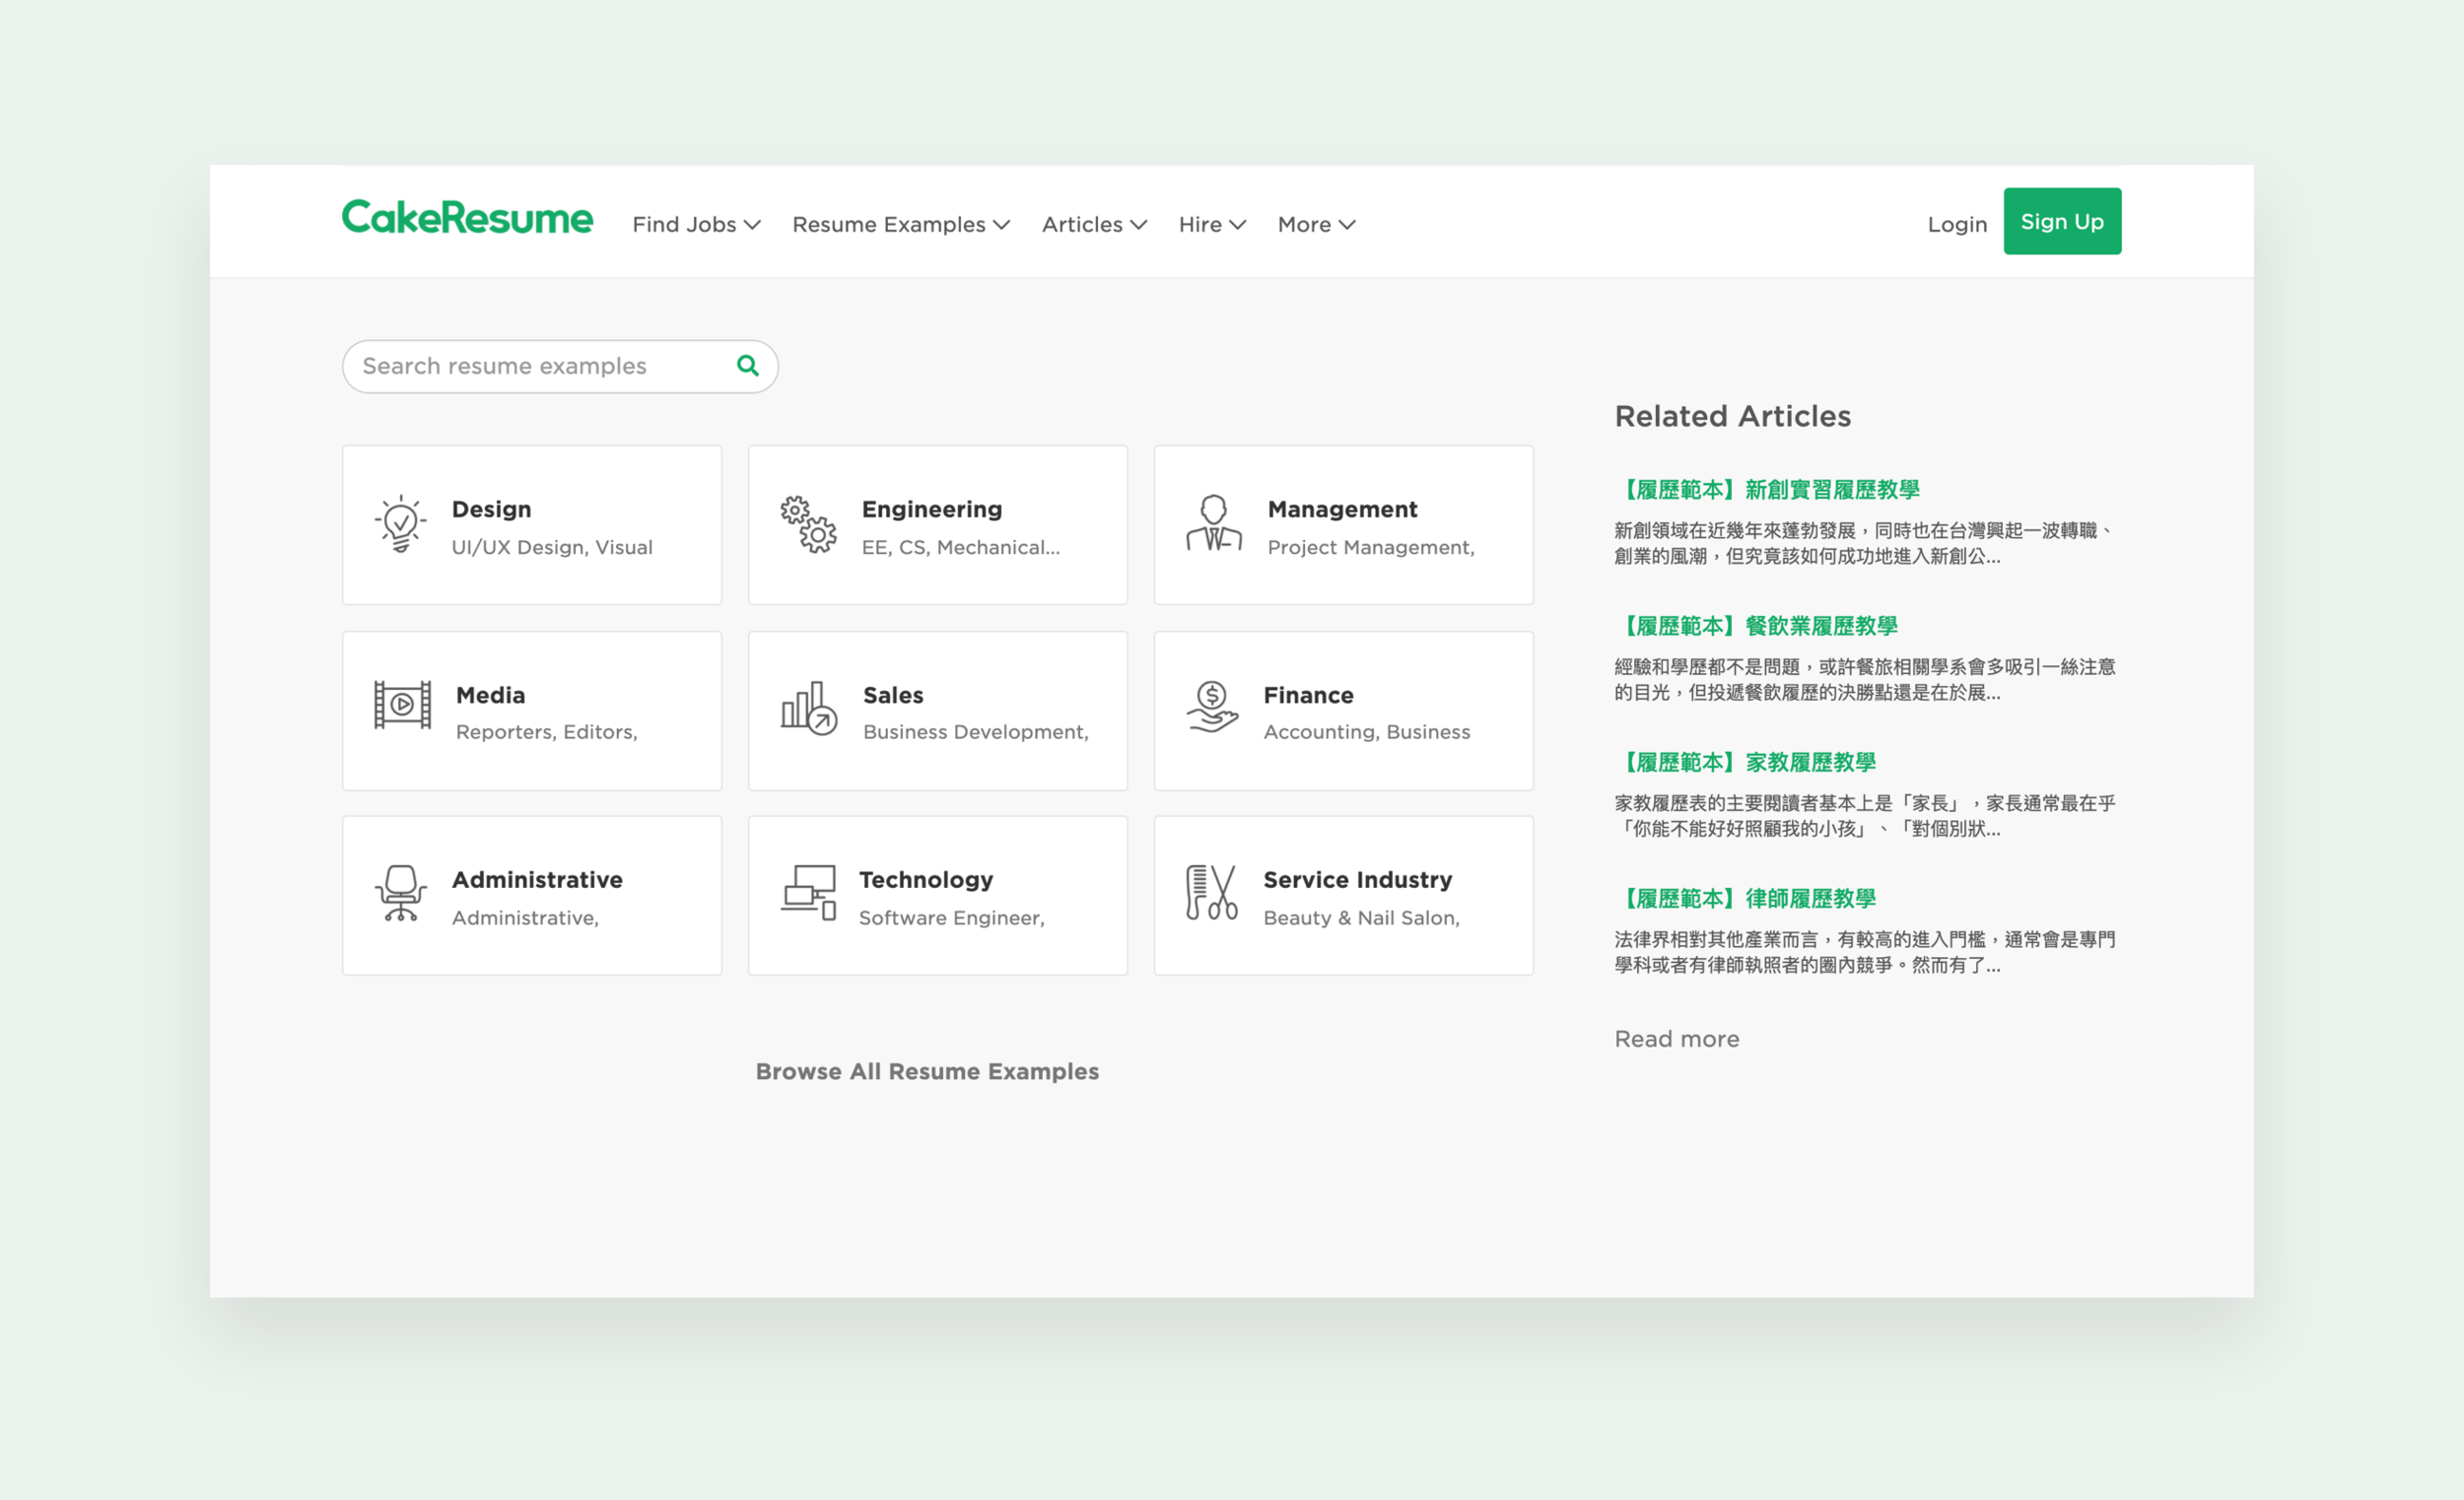Click the Sales bar chart icon

(x=809, y=708)
